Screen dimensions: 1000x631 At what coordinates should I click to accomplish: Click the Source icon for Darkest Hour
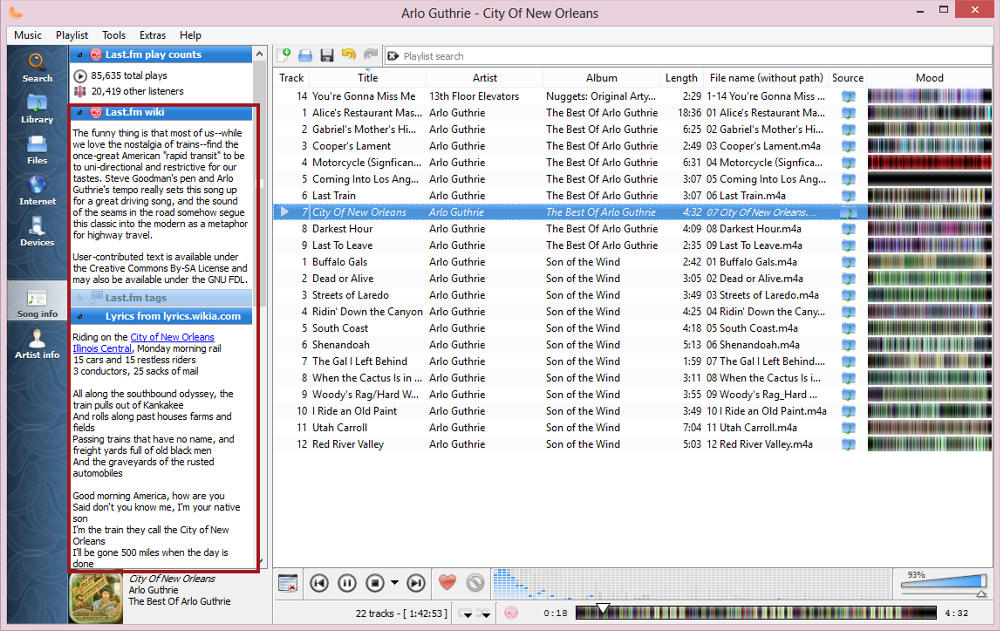click(x=848, y=229)
